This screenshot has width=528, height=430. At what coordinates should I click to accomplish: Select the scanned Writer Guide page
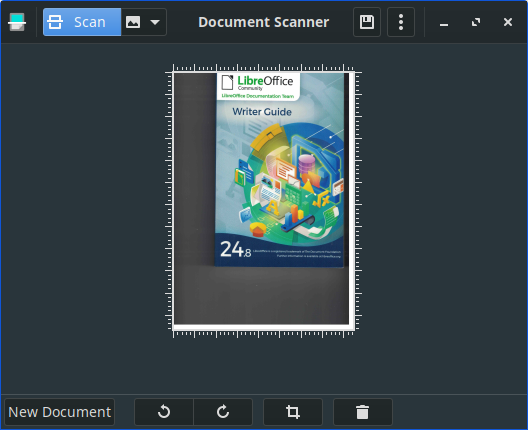point(263,200)
